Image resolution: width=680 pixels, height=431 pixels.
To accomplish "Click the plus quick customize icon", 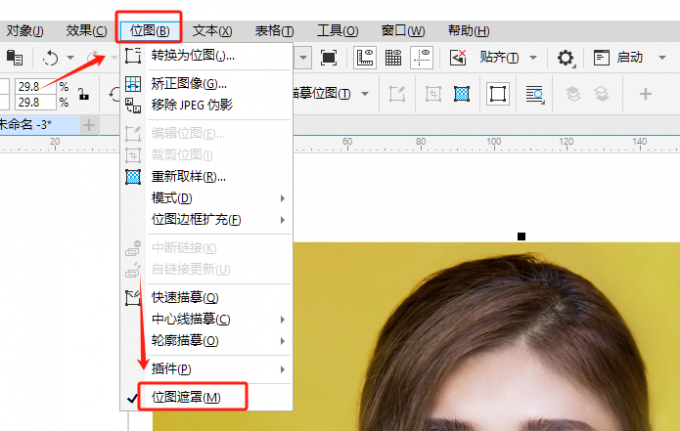I will click(645, 94).
